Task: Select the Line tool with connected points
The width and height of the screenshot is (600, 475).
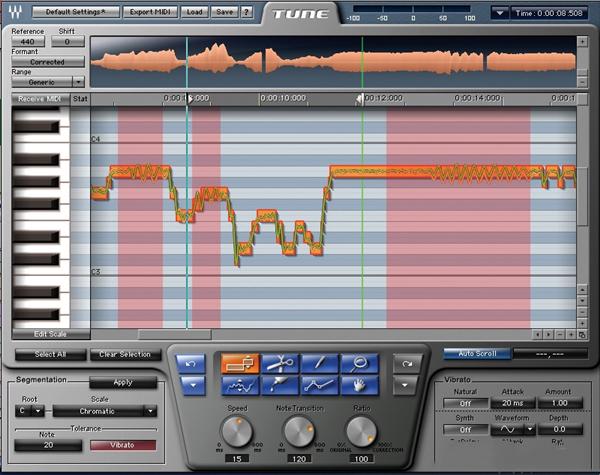Action: coord(318,384)
